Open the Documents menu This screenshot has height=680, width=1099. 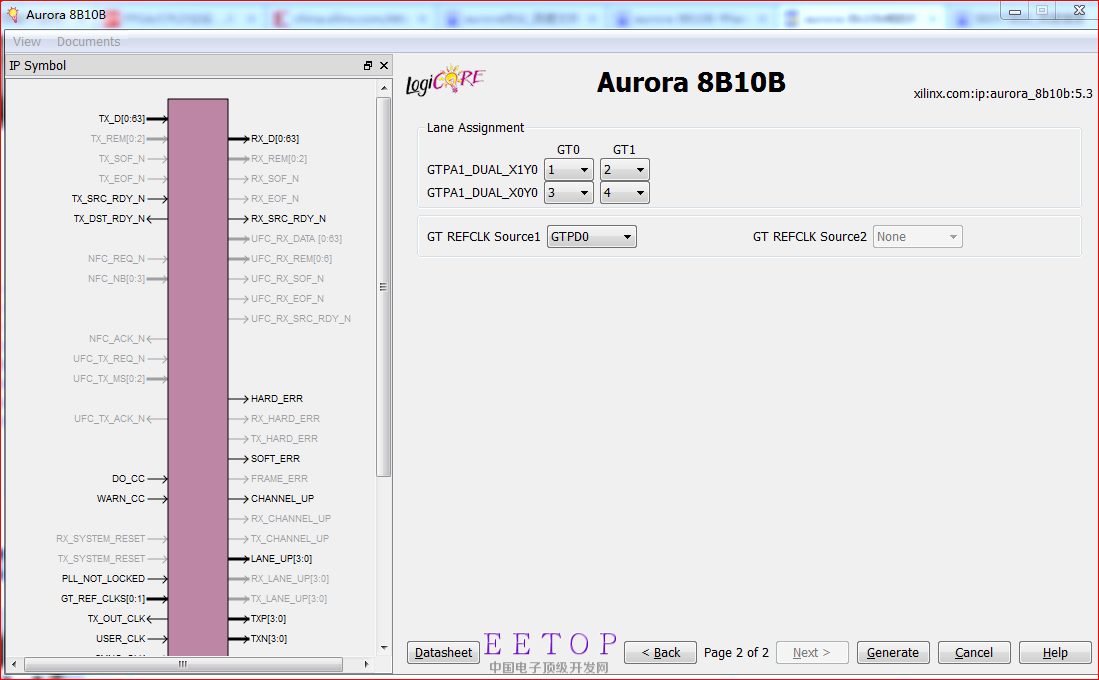tap(88, 42)
